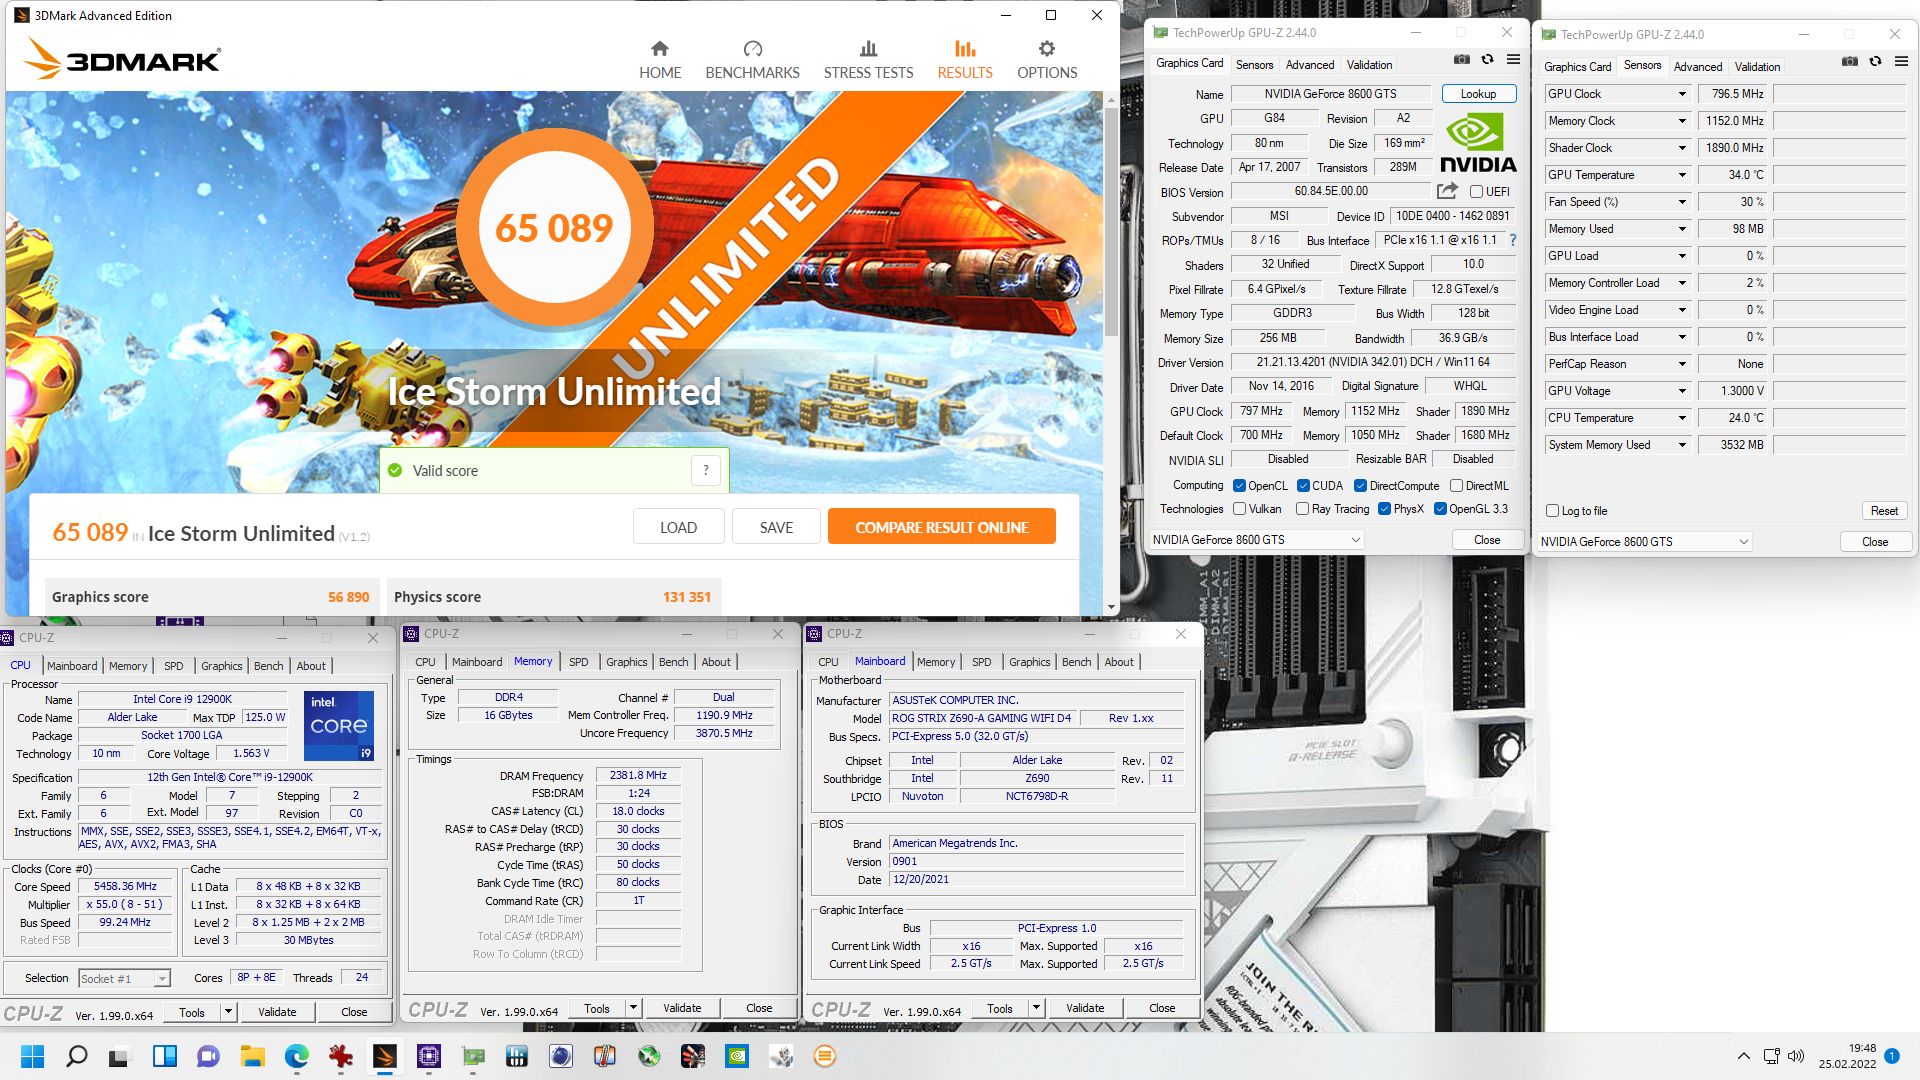Switch to Advanced tab in left GPU-Z
Screen dimensions: 1920x1080
1310,64
